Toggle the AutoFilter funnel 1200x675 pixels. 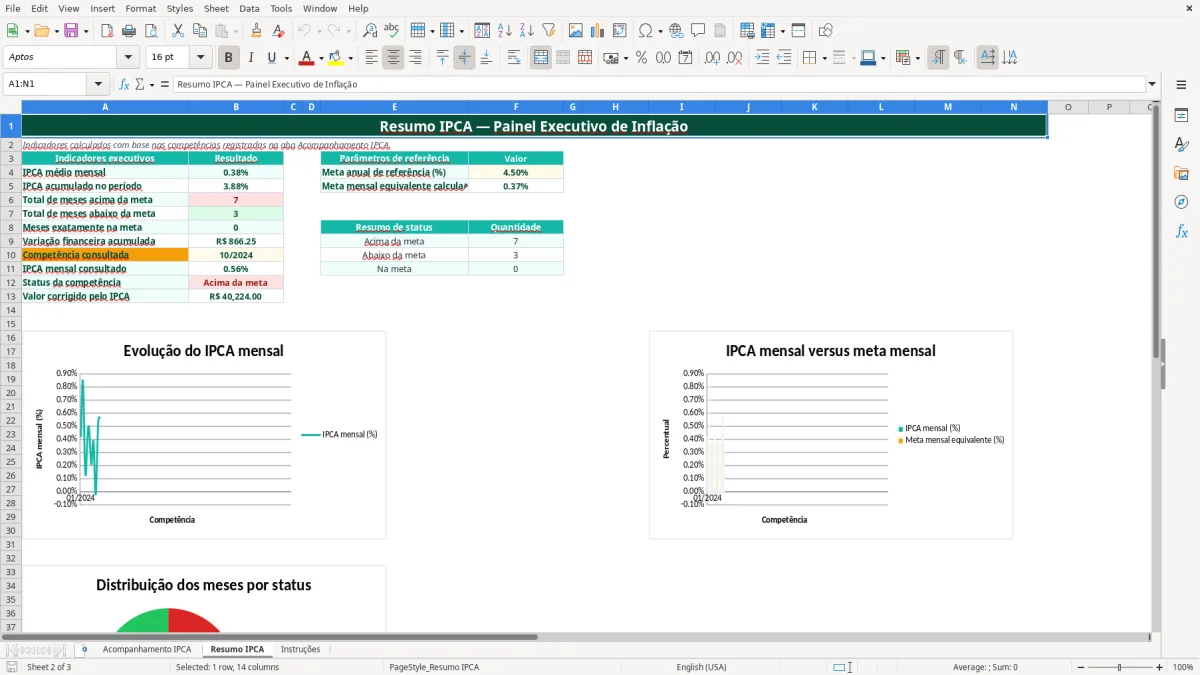[548, 31]
